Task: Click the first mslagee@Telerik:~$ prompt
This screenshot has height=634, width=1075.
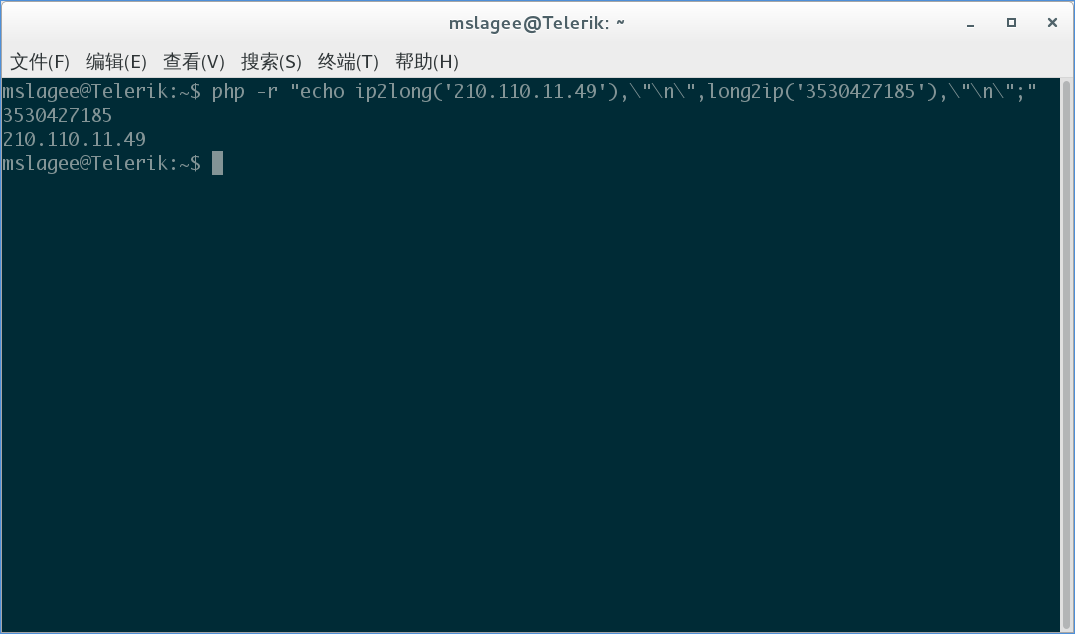Action: click(x=101, y=92)
